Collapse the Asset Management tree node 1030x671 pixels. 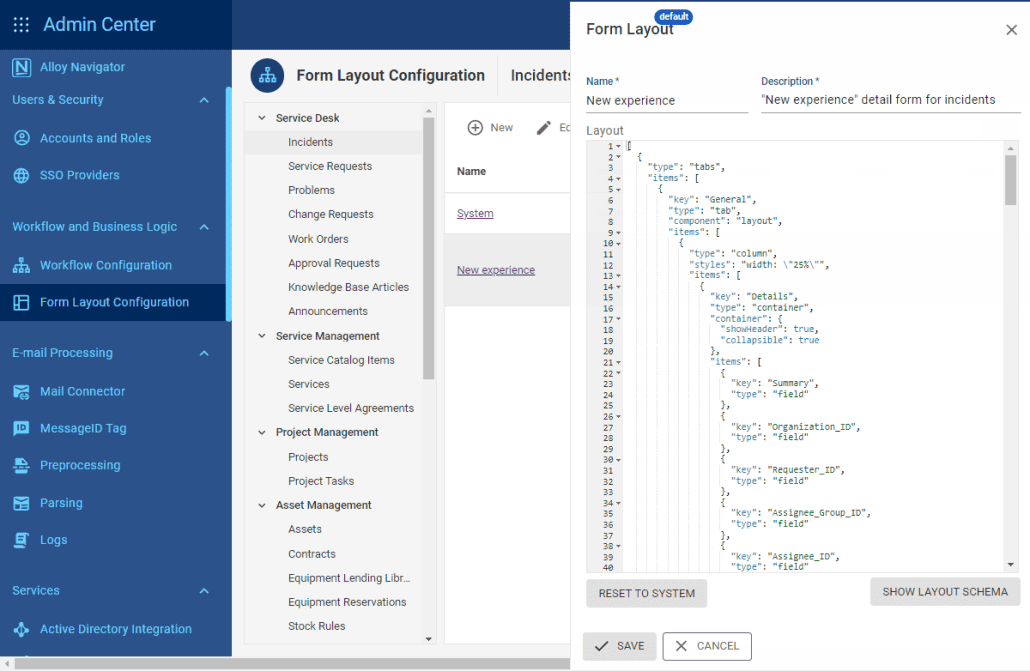pos(262,505)
